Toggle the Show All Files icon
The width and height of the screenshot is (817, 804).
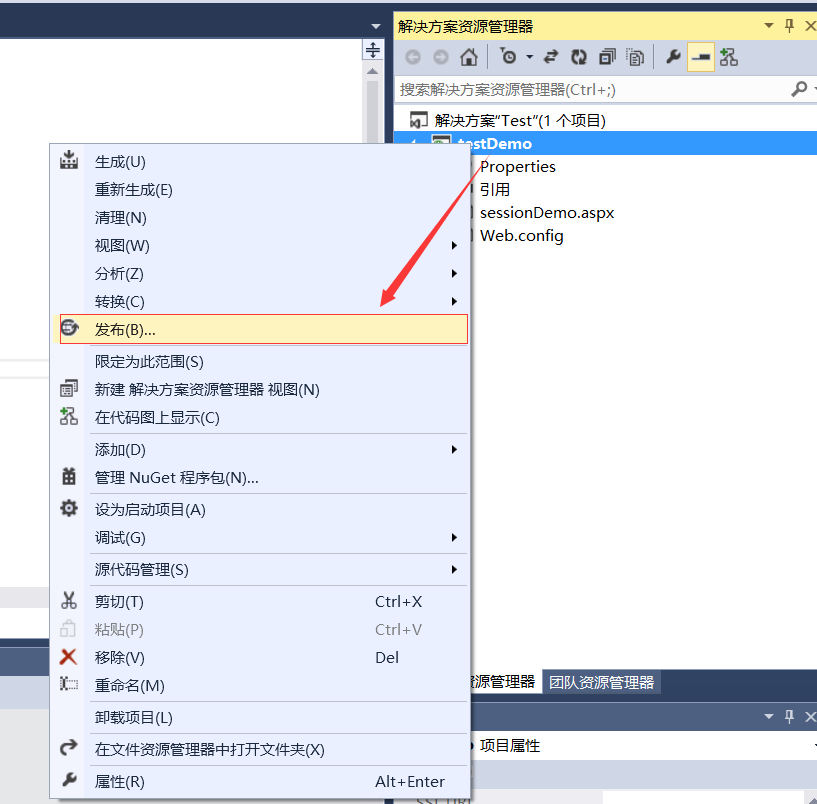pos(635,57)
